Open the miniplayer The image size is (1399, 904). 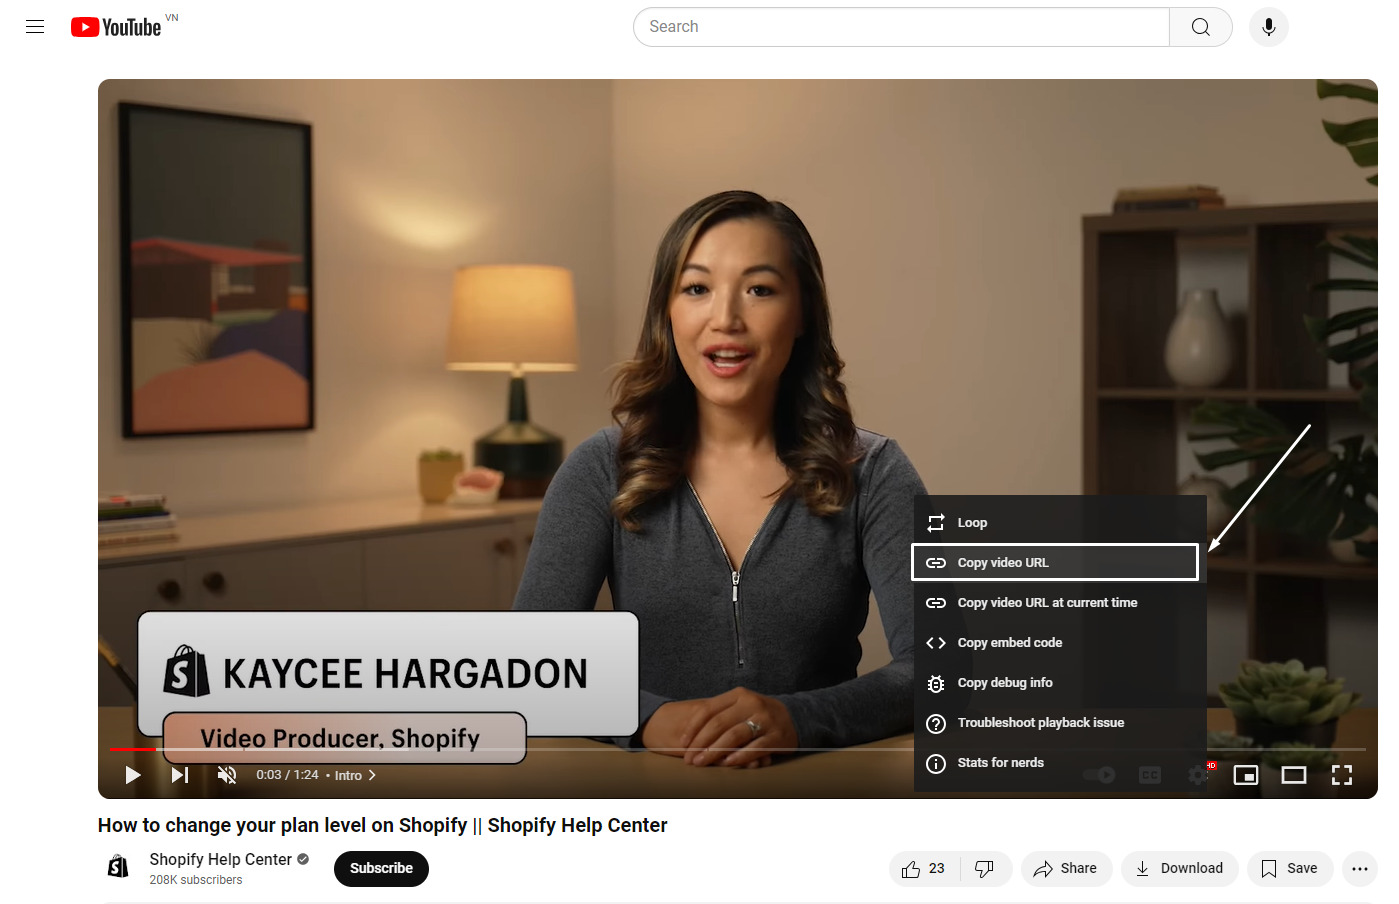[1246, 775]
